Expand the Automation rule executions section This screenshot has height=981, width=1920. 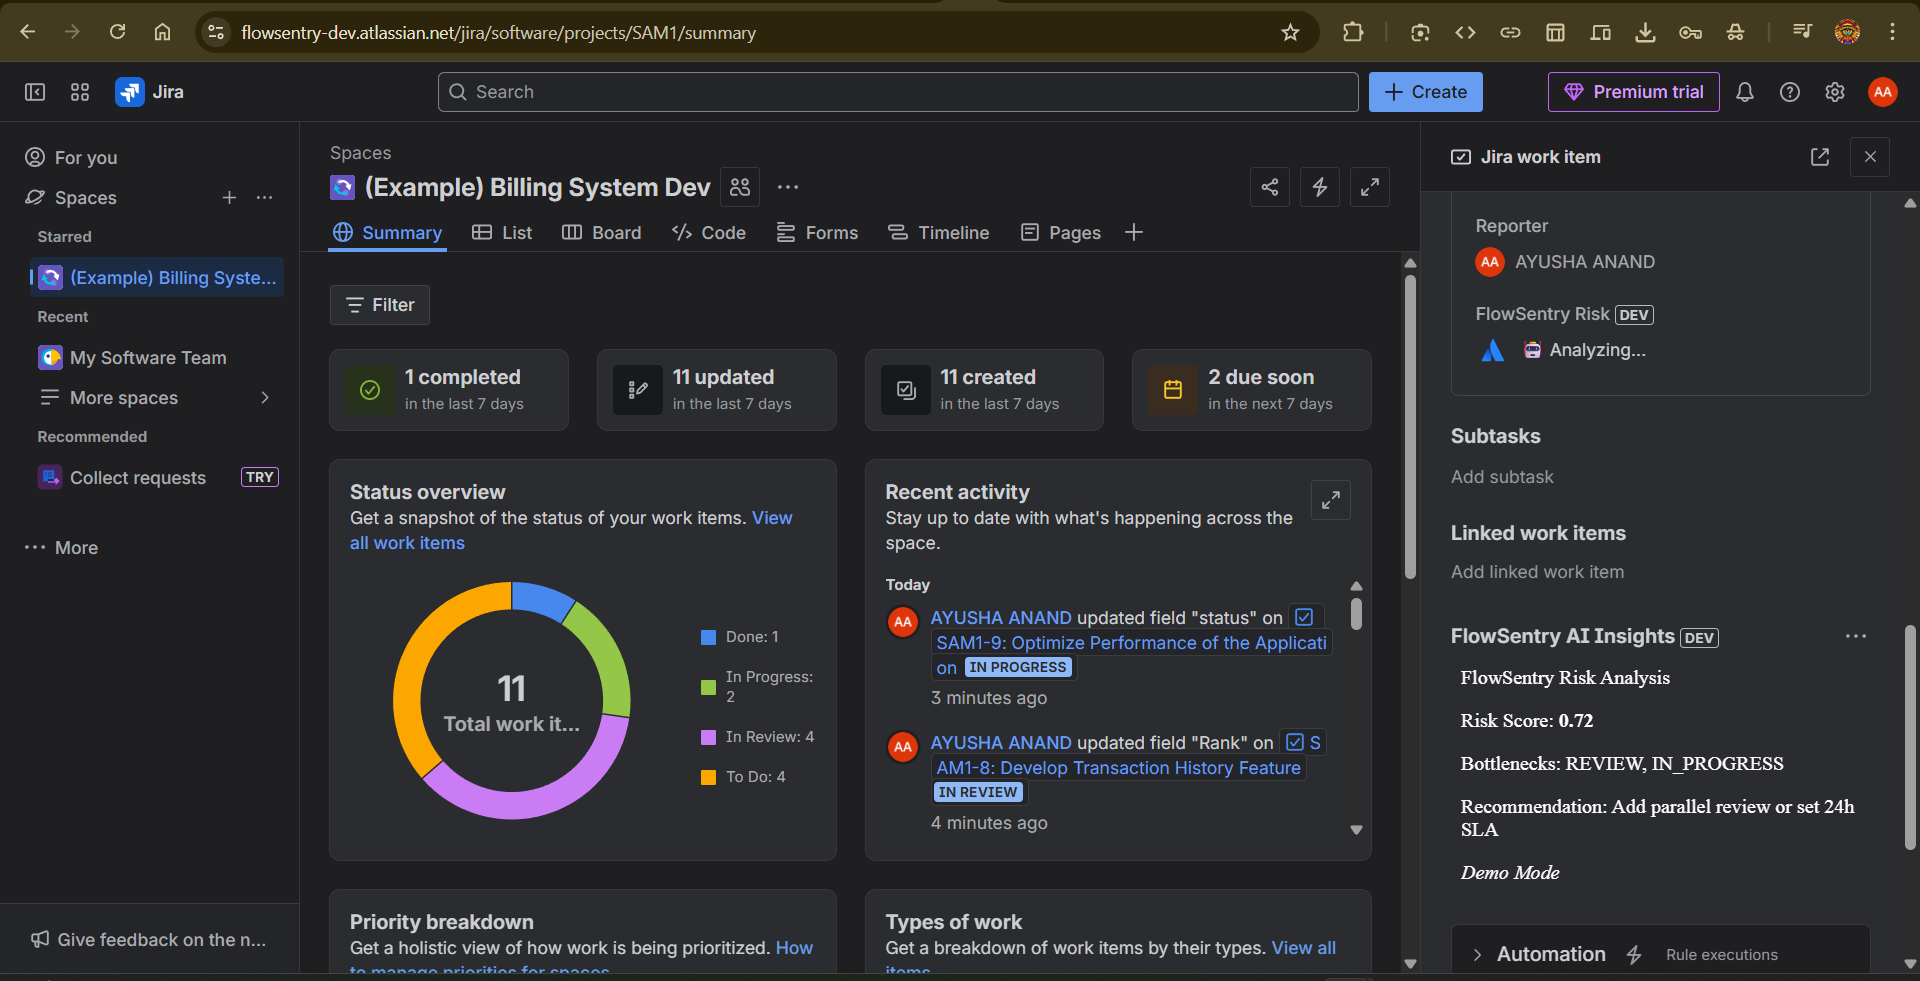(1476, 954)
